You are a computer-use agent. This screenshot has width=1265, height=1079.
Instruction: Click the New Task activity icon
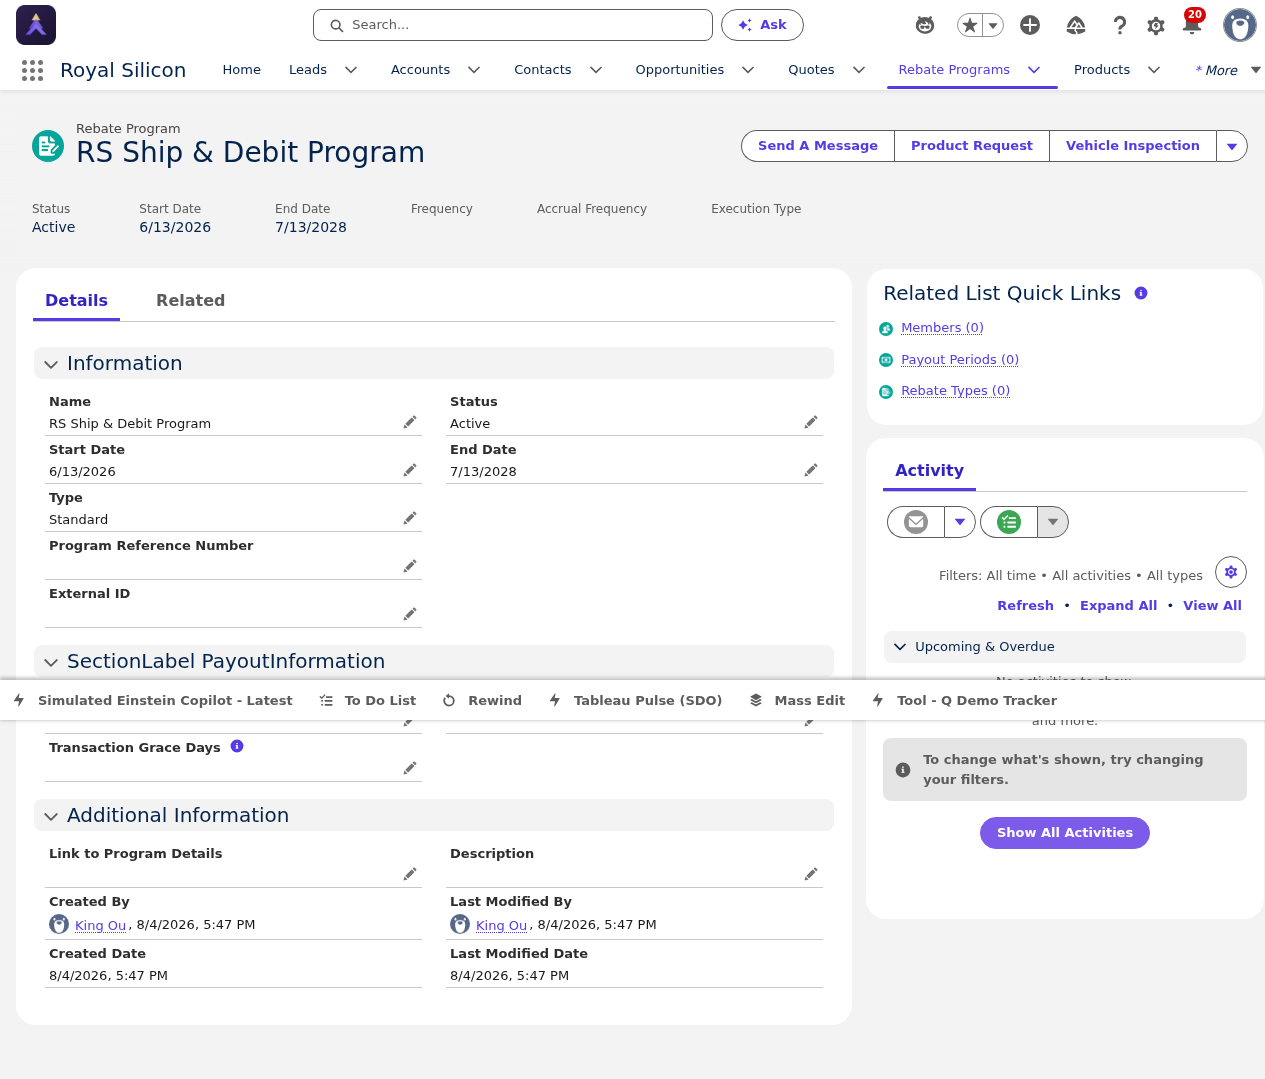(x=1009, y=522)
